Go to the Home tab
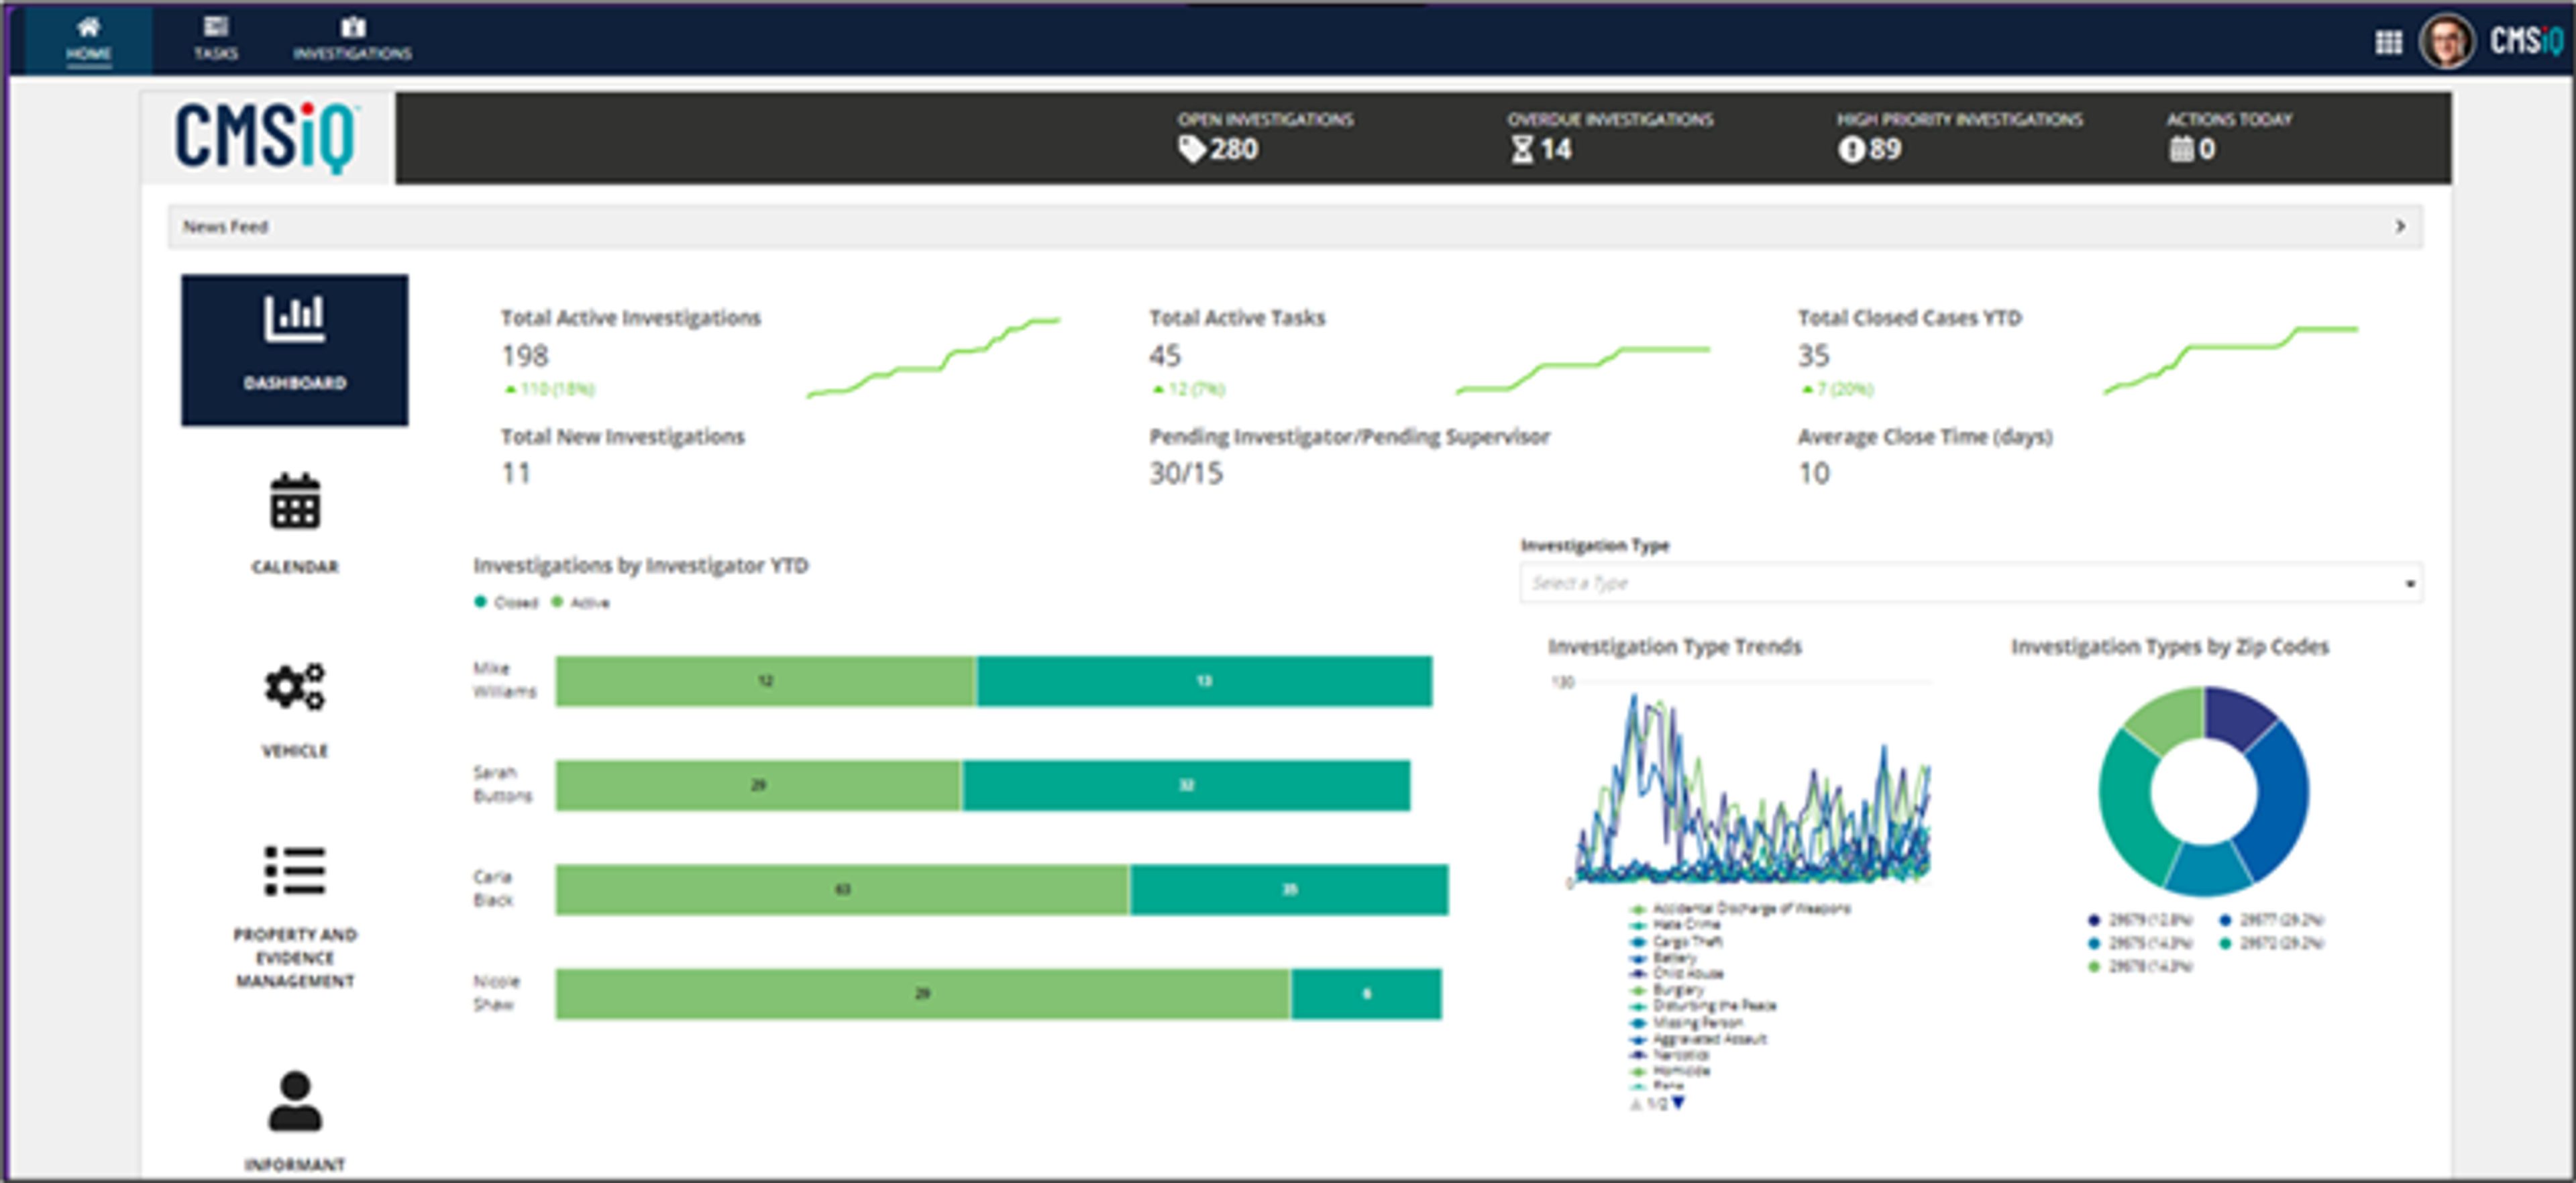This screenshot has height=1183, width=2576. point(88,39)
